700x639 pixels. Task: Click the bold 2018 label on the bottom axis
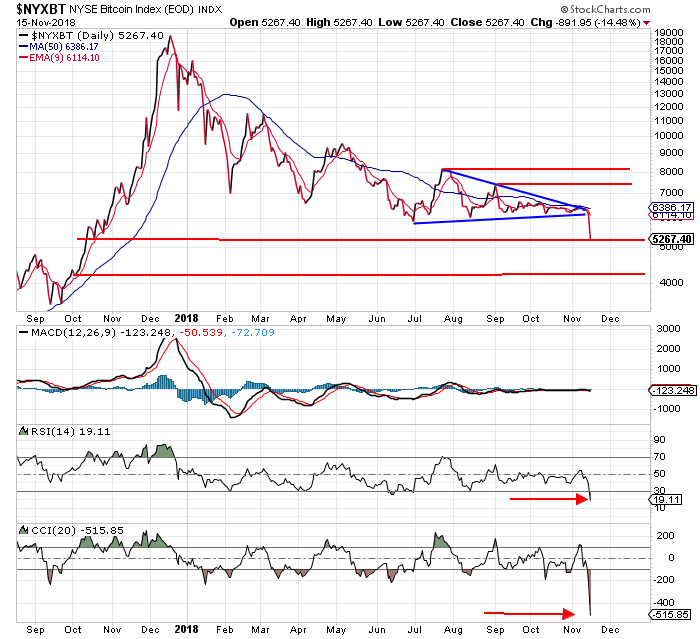tap(186, 629)
